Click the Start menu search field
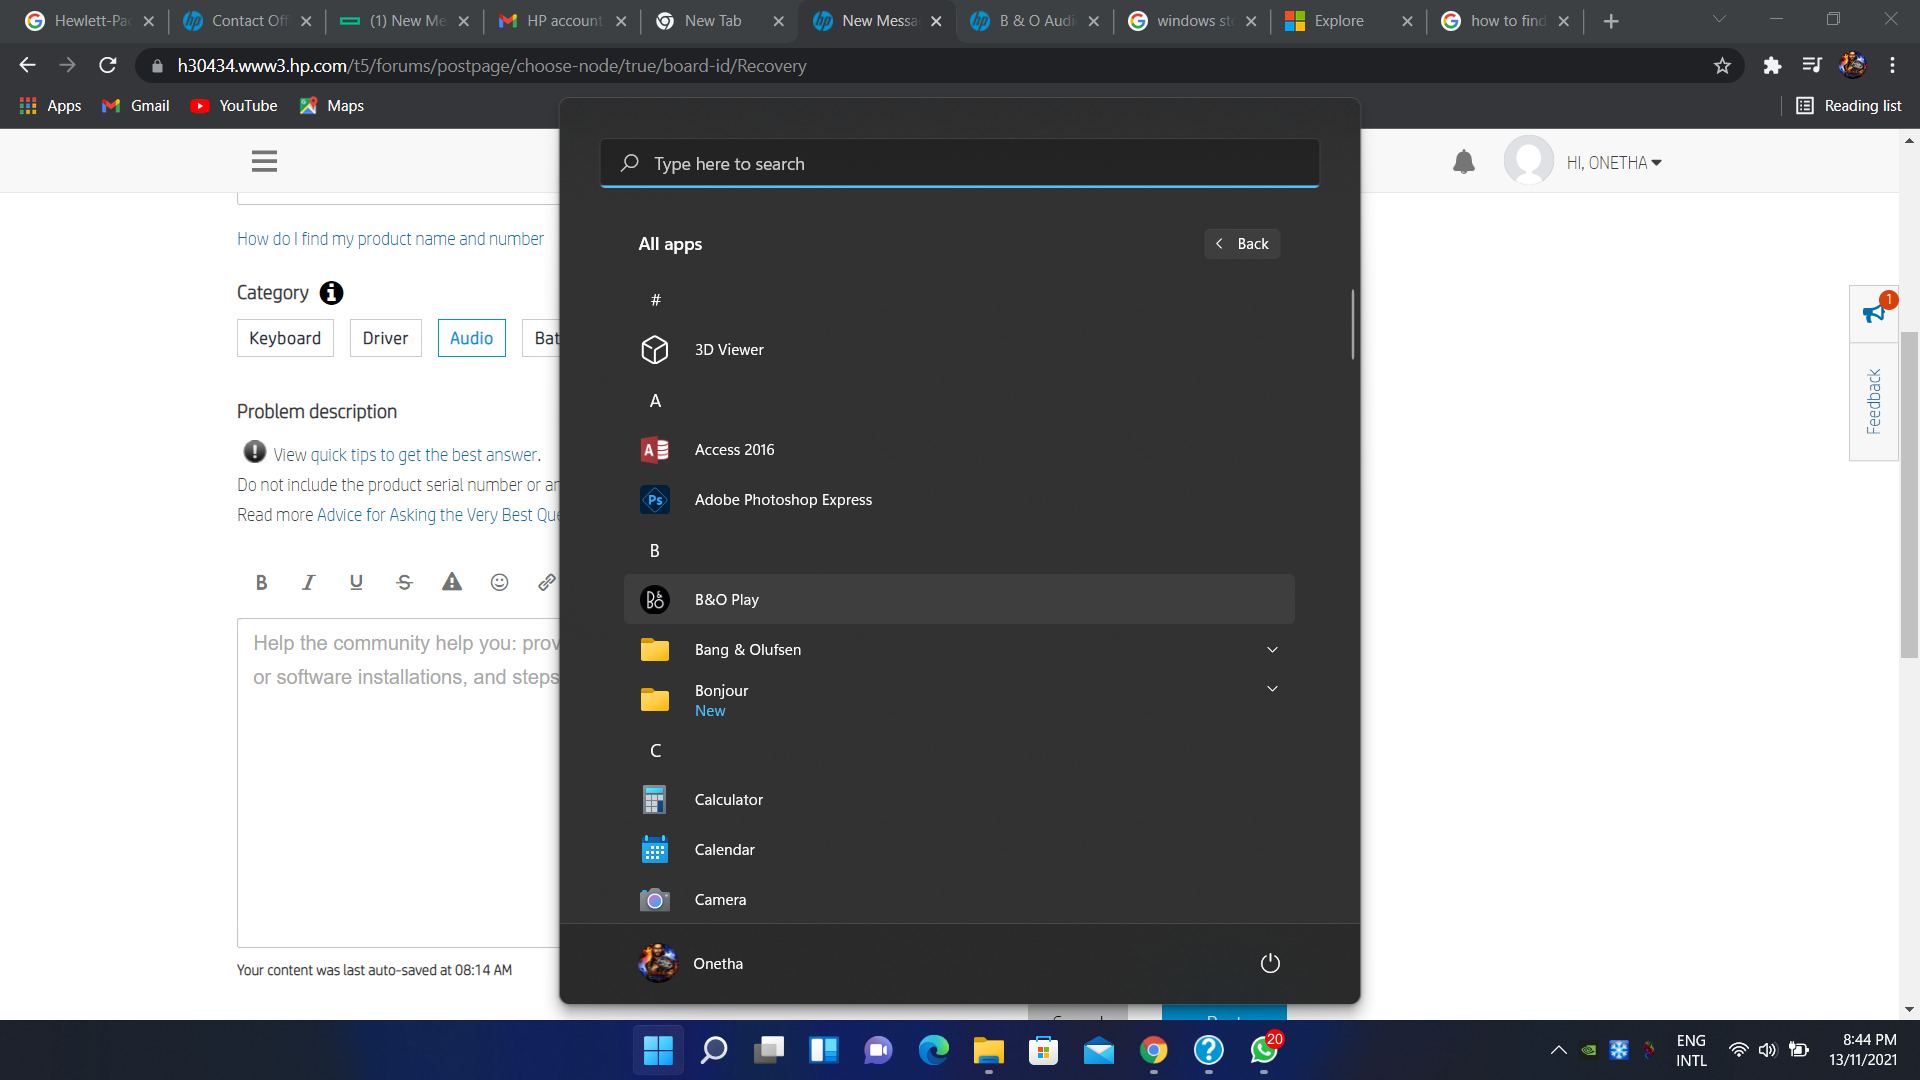Image resolution: width=1920 pixels, height=1080 pixels. [959, 163]
